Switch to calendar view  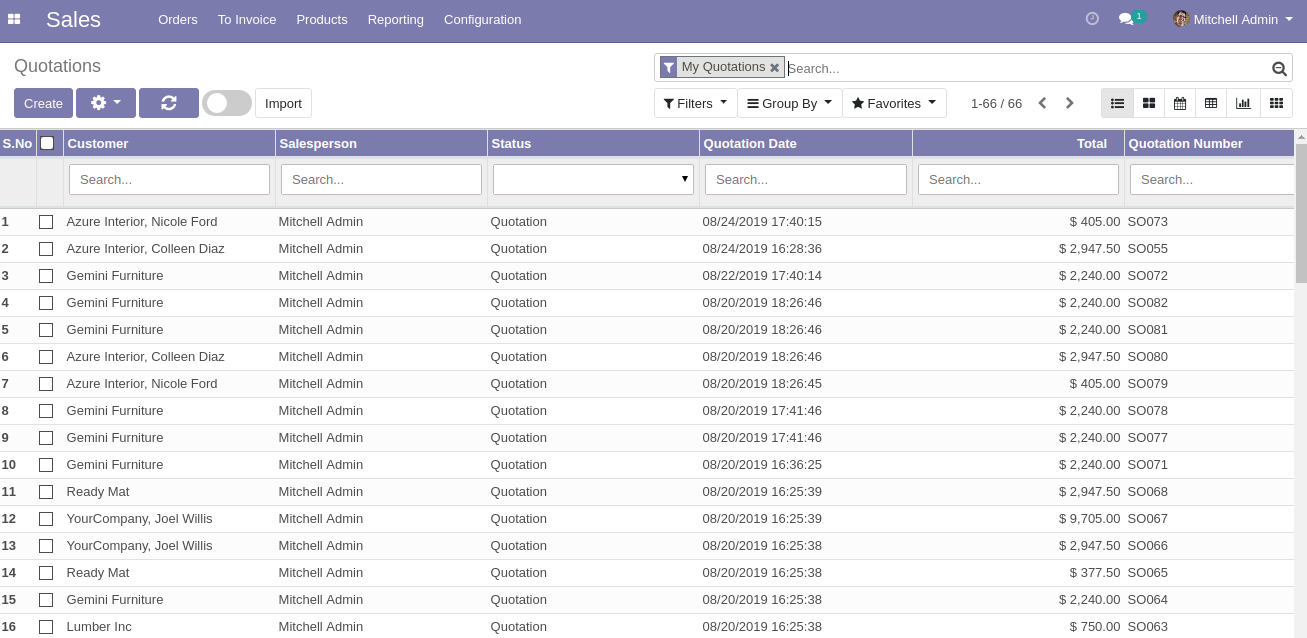1180,103
